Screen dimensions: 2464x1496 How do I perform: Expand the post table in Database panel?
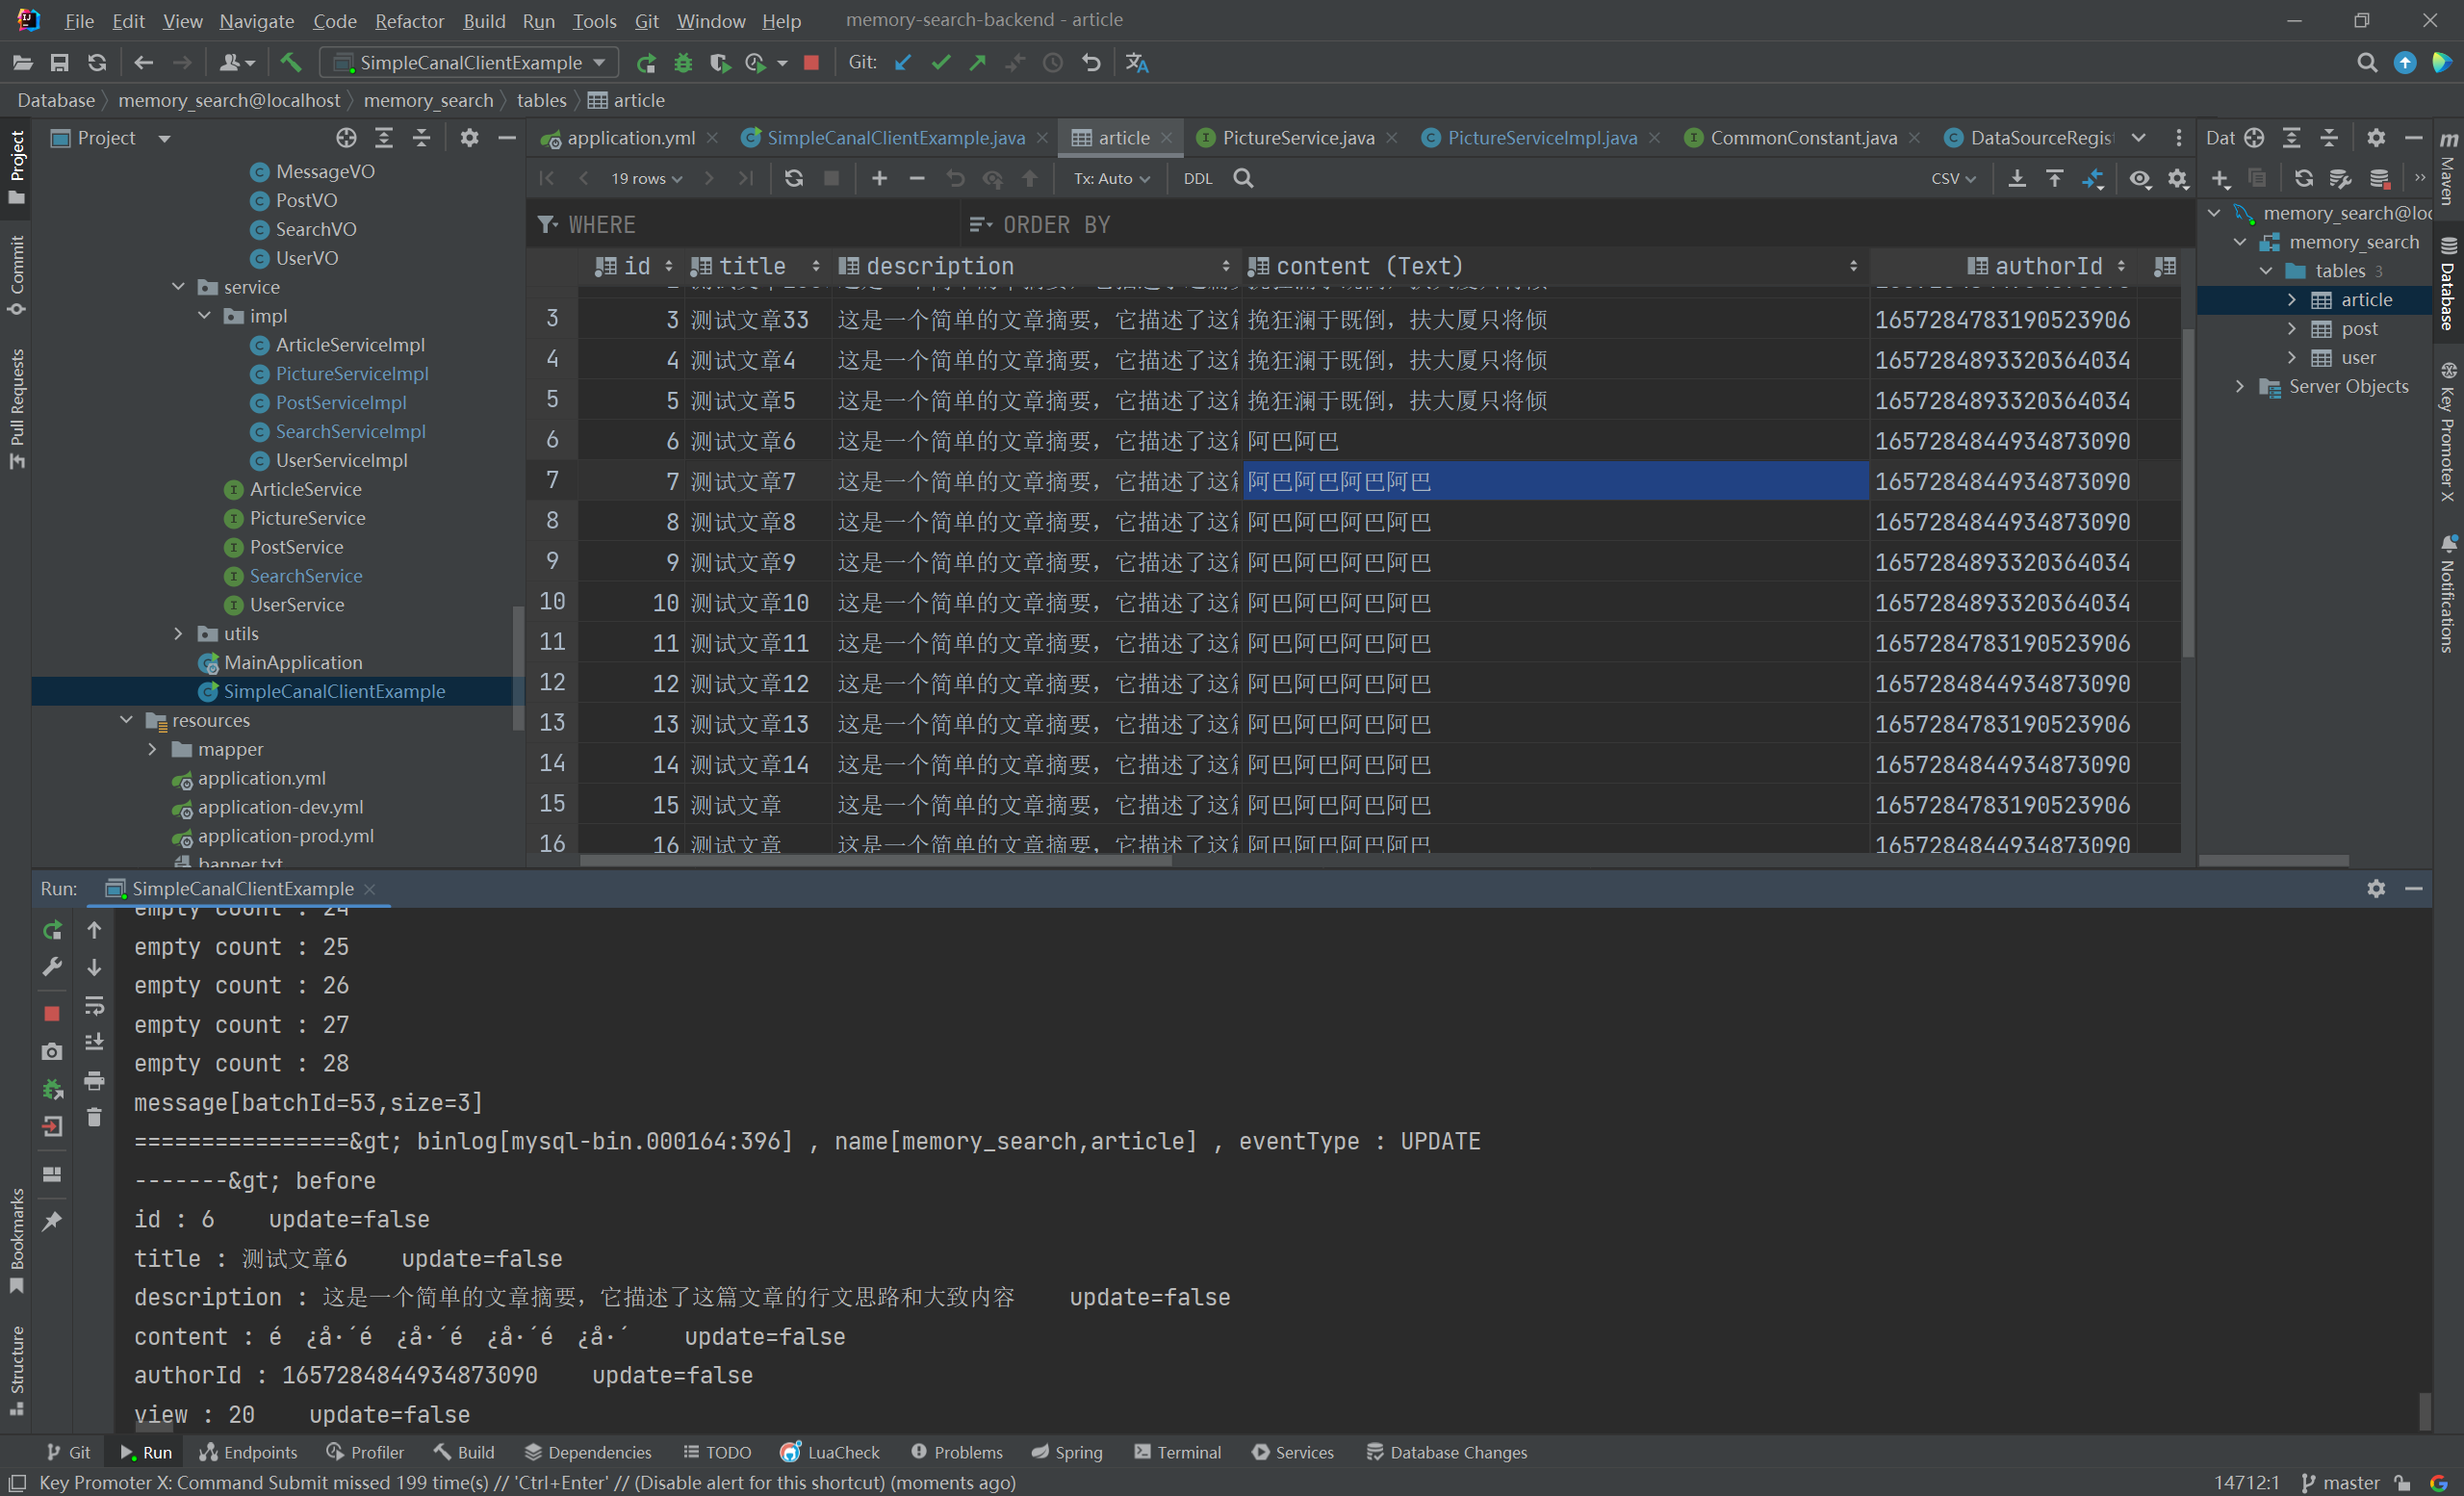[2291, 328]
